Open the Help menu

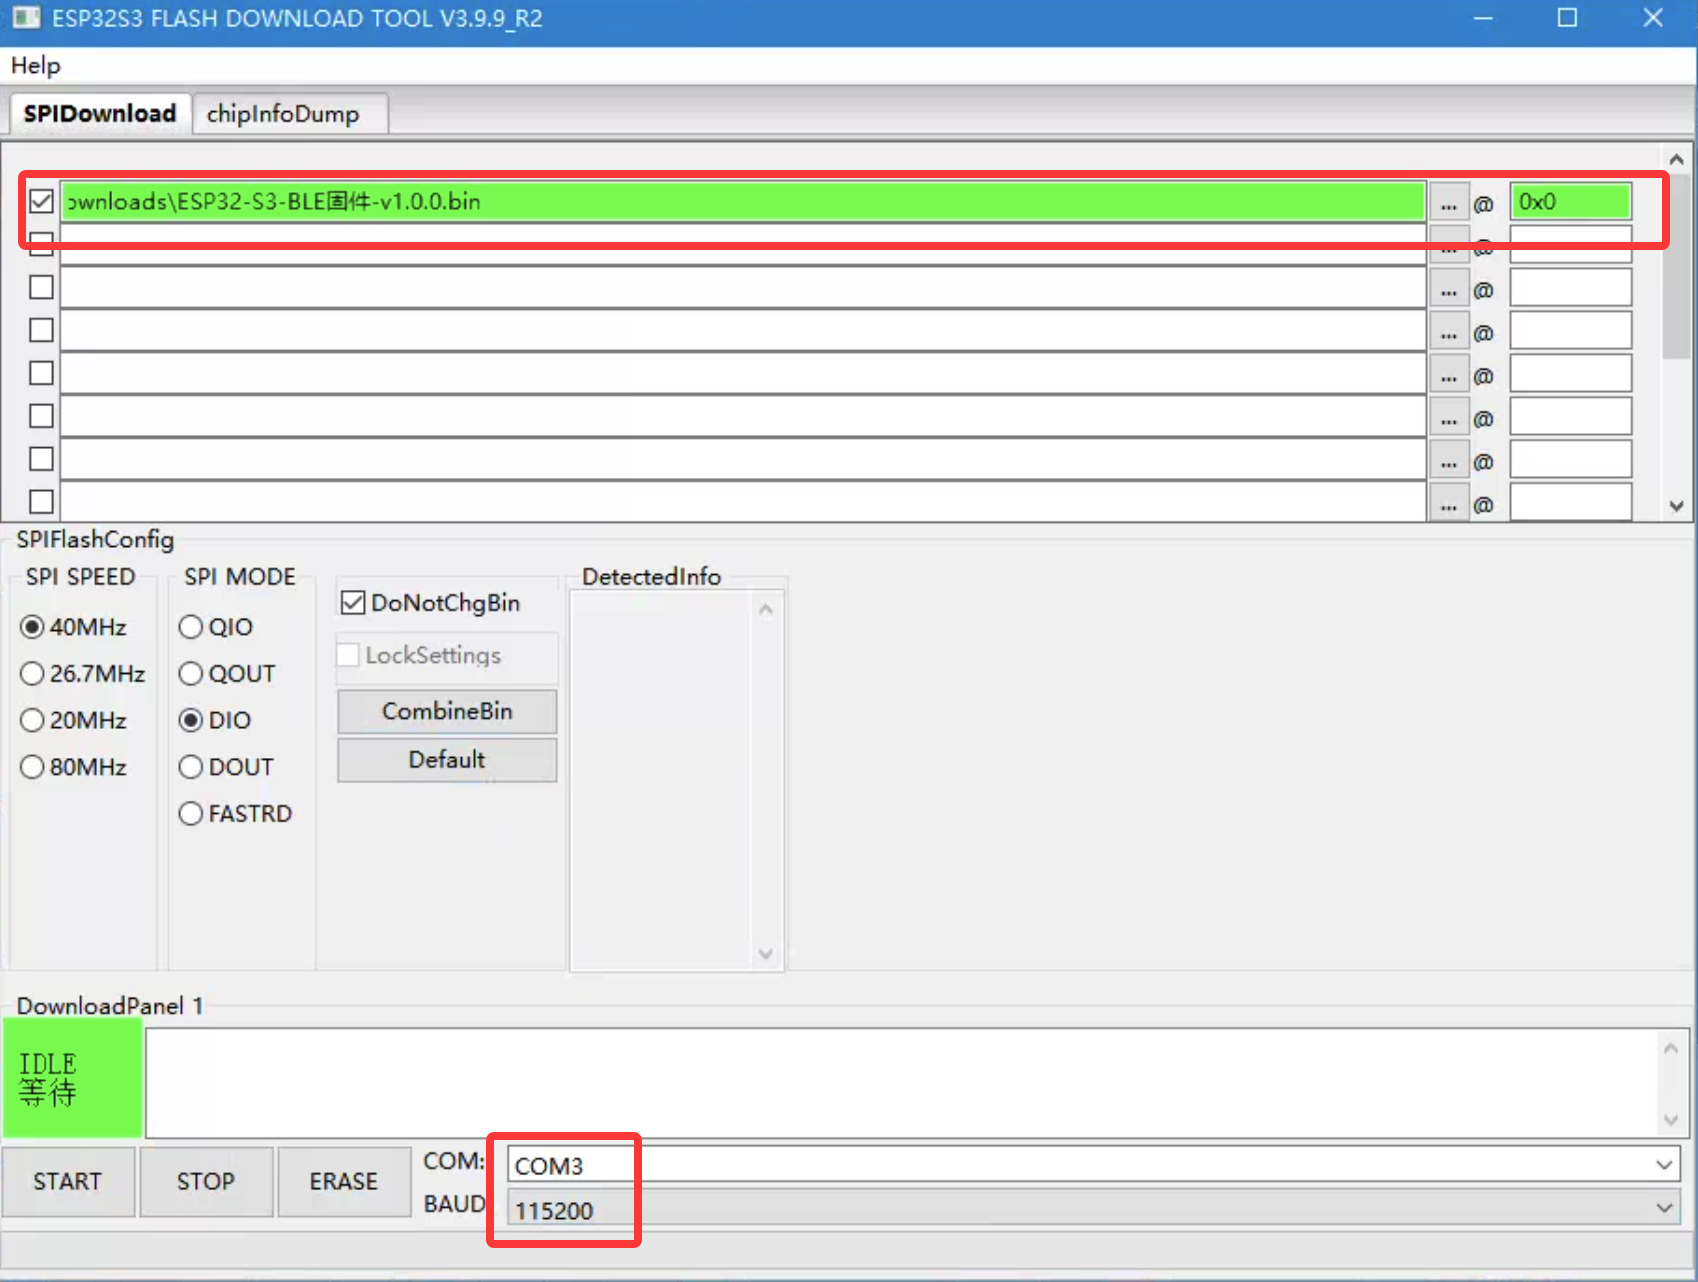35,66
